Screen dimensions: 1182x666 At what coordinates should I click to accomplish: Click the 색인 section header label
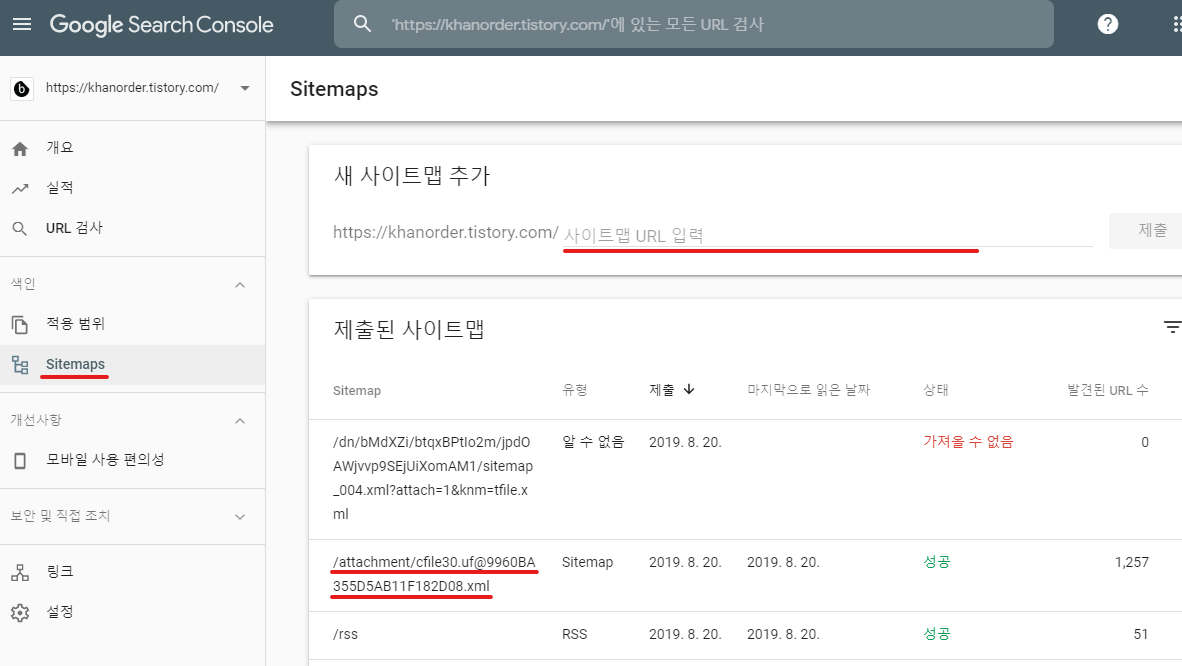23,284
